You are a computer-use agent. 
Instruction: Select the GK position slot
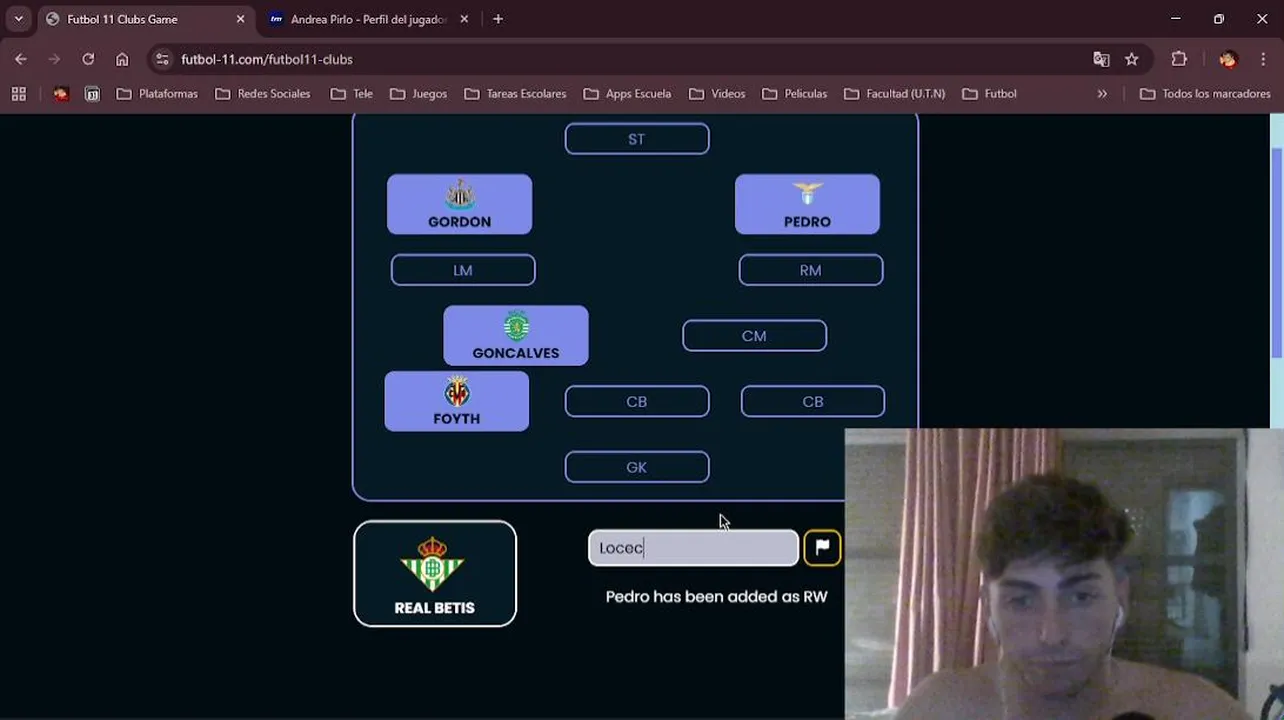click(x=637, y=467)
